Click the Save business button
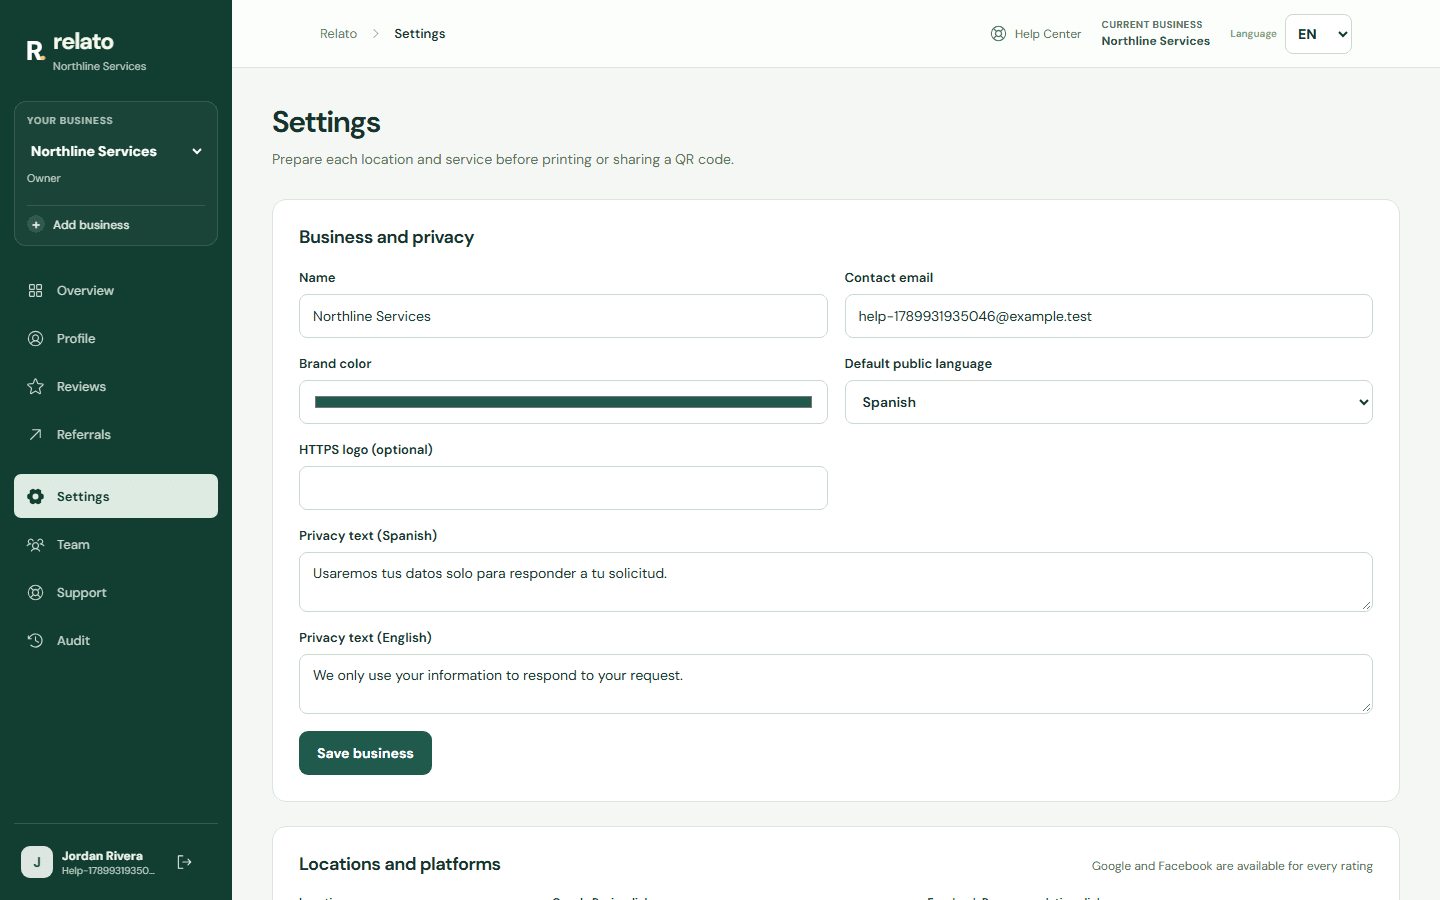The height and width of the screenshot is (900, 1440). coord(365,753)
